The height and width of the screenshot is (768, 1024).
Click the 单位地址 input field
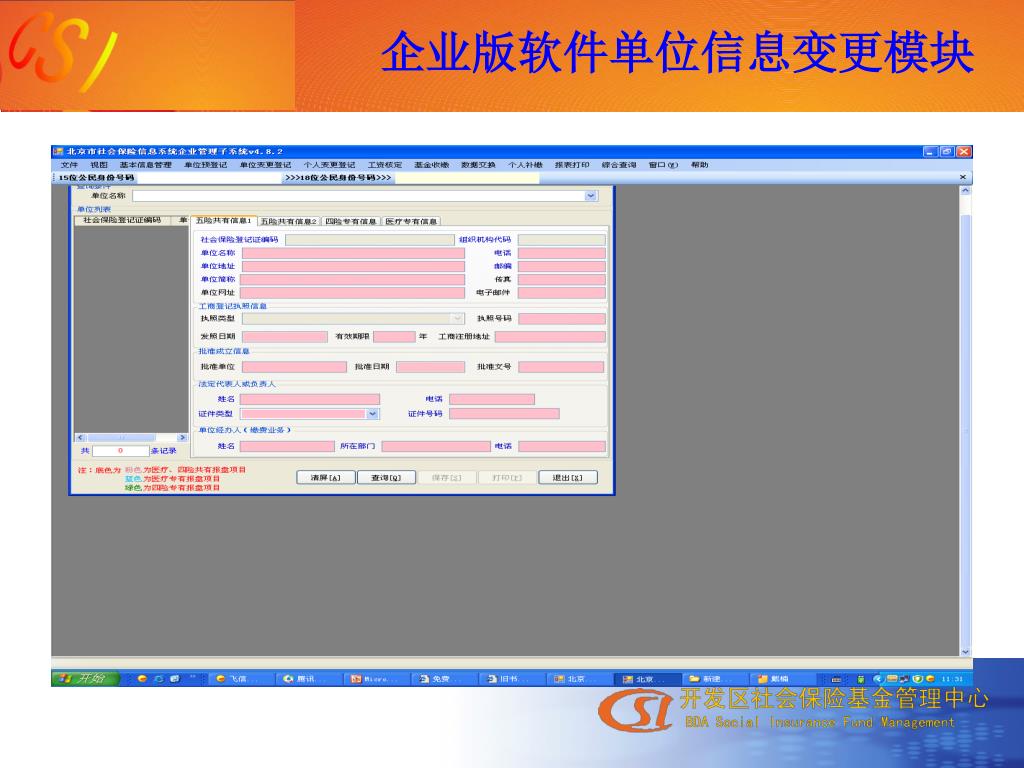click(x=353, y=266)
